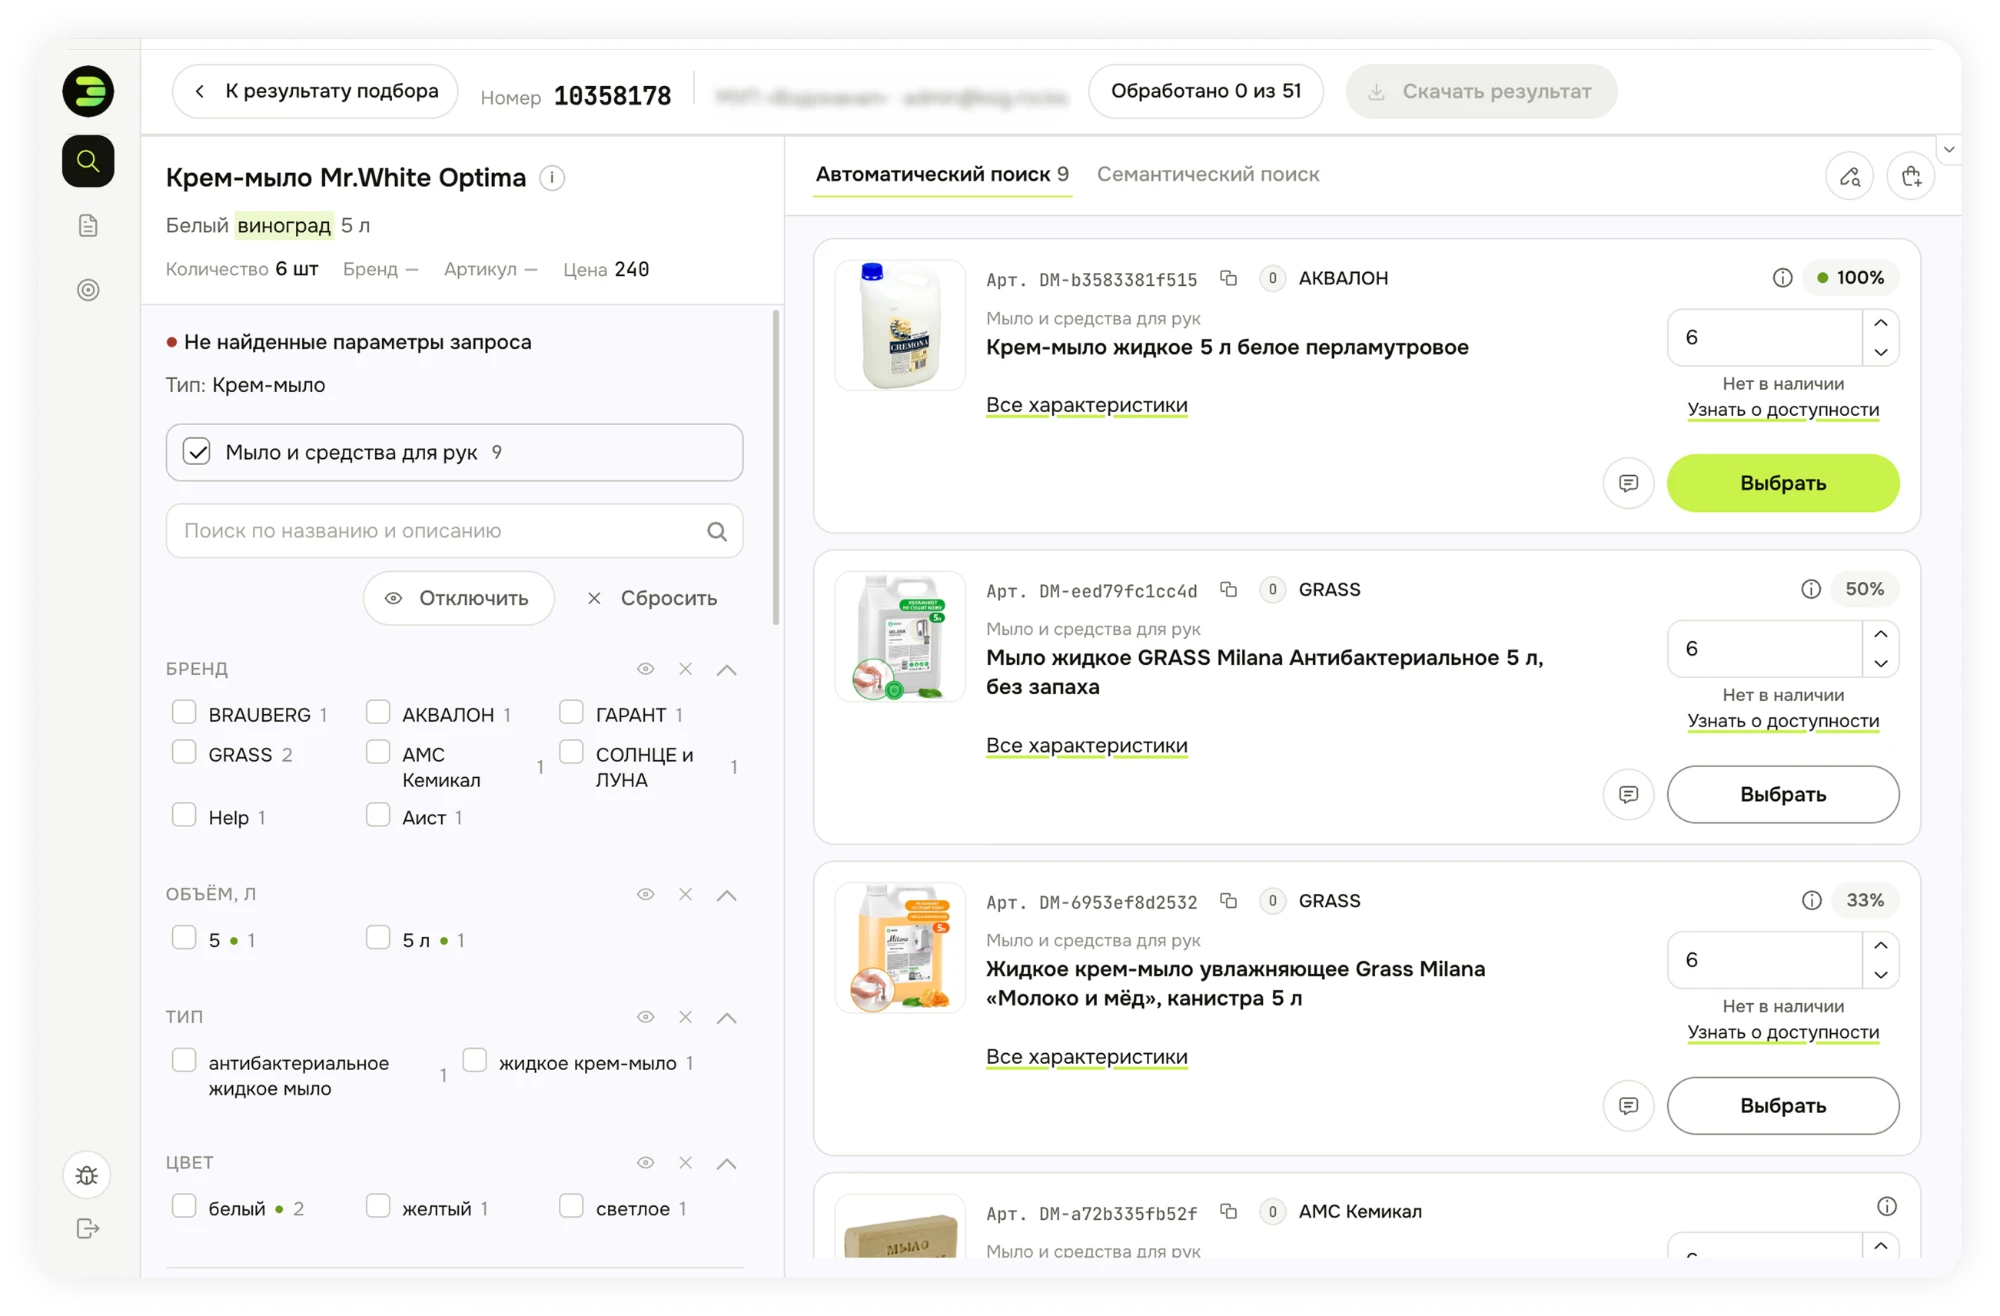The height and width of the screenshot is (1316, 2000).
Task: Focus the Поиск по названию и описанию field
Action: tap(454, 531)
